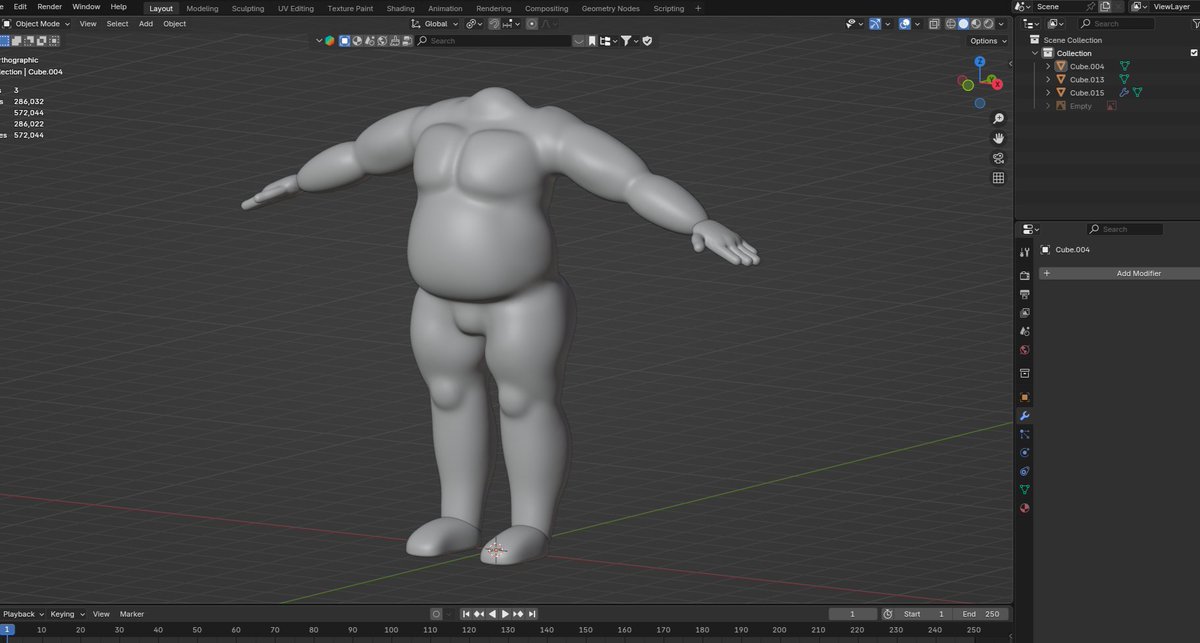Jump to timeline end frame button
Viewport: 1200px width, 643px height.
point(532,614)
